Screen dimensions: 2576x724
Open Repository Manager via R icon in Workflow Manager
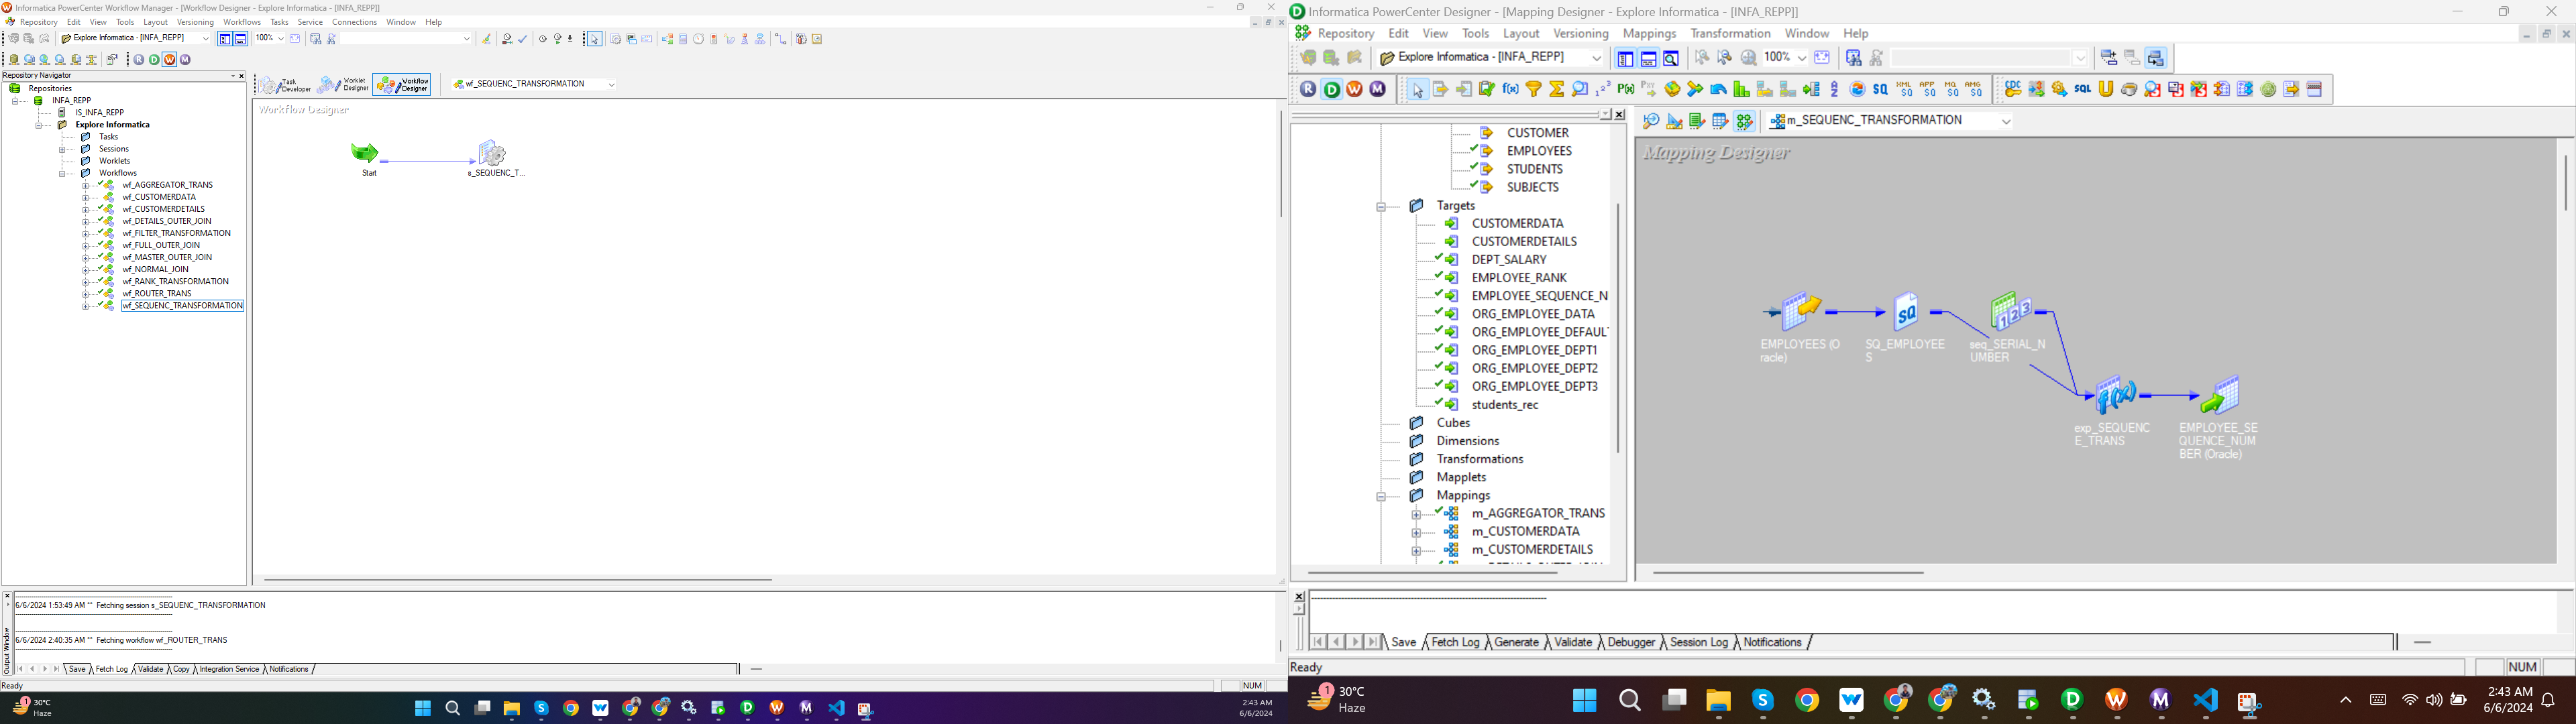[x=139, y=60]
